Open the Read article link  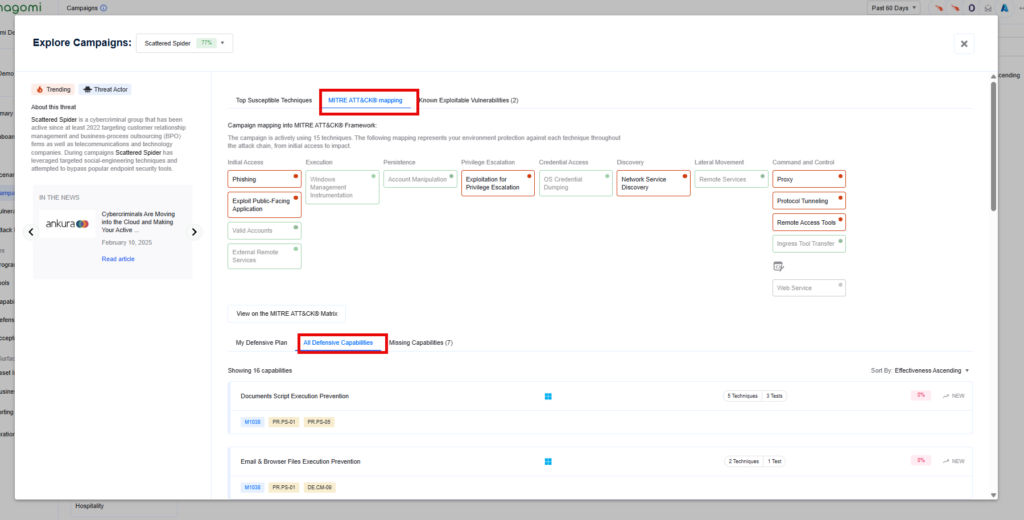pos(118,259)
